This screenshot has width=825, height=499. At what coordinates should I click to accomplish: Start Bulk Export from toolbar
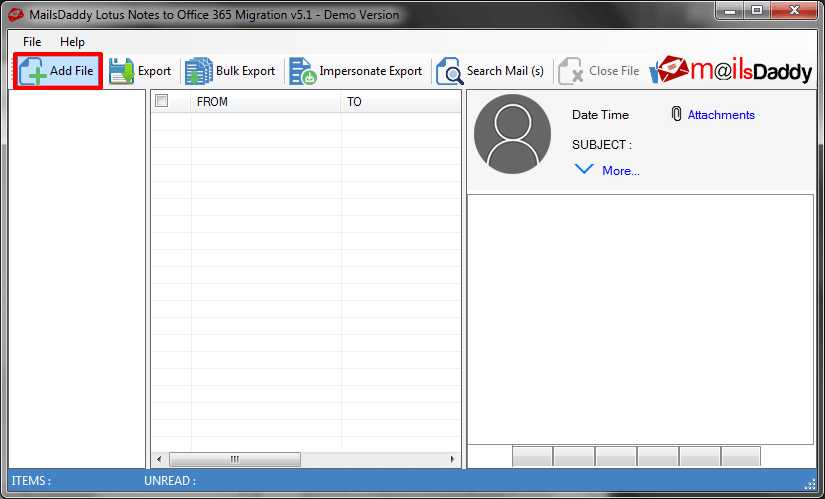click(230, 71)
